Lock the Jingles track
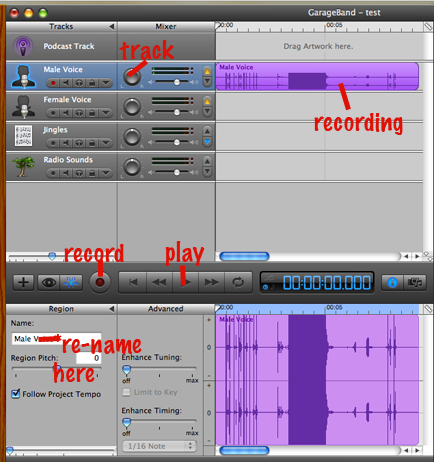The image size is (434, 462). [92, 143]
